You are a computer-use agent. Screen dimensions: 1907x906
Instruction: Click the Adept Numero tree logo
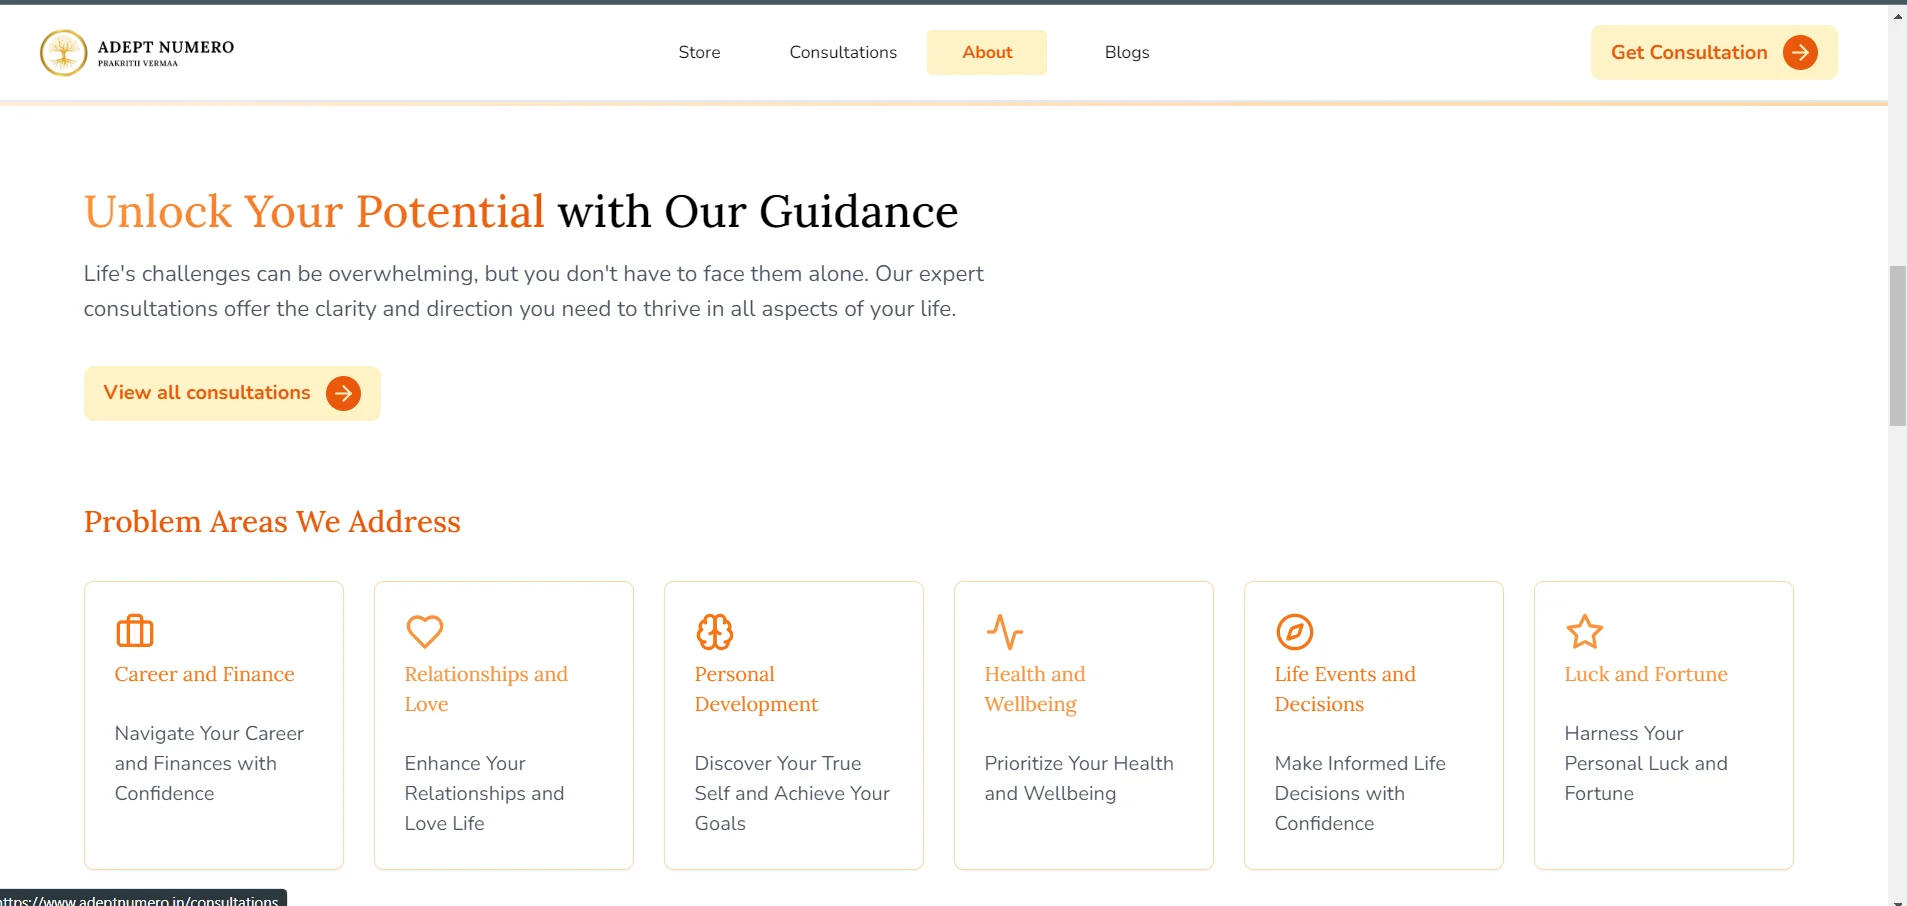point(63,53)
